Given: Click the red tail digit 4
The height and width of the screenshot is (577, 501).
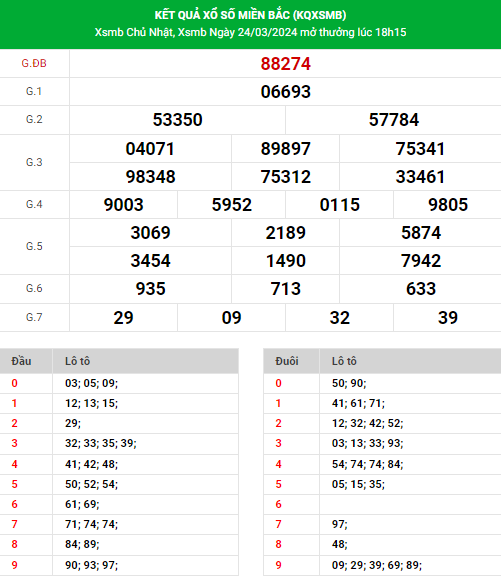Looking at the screenshot, I should click(x=278, y=464).
